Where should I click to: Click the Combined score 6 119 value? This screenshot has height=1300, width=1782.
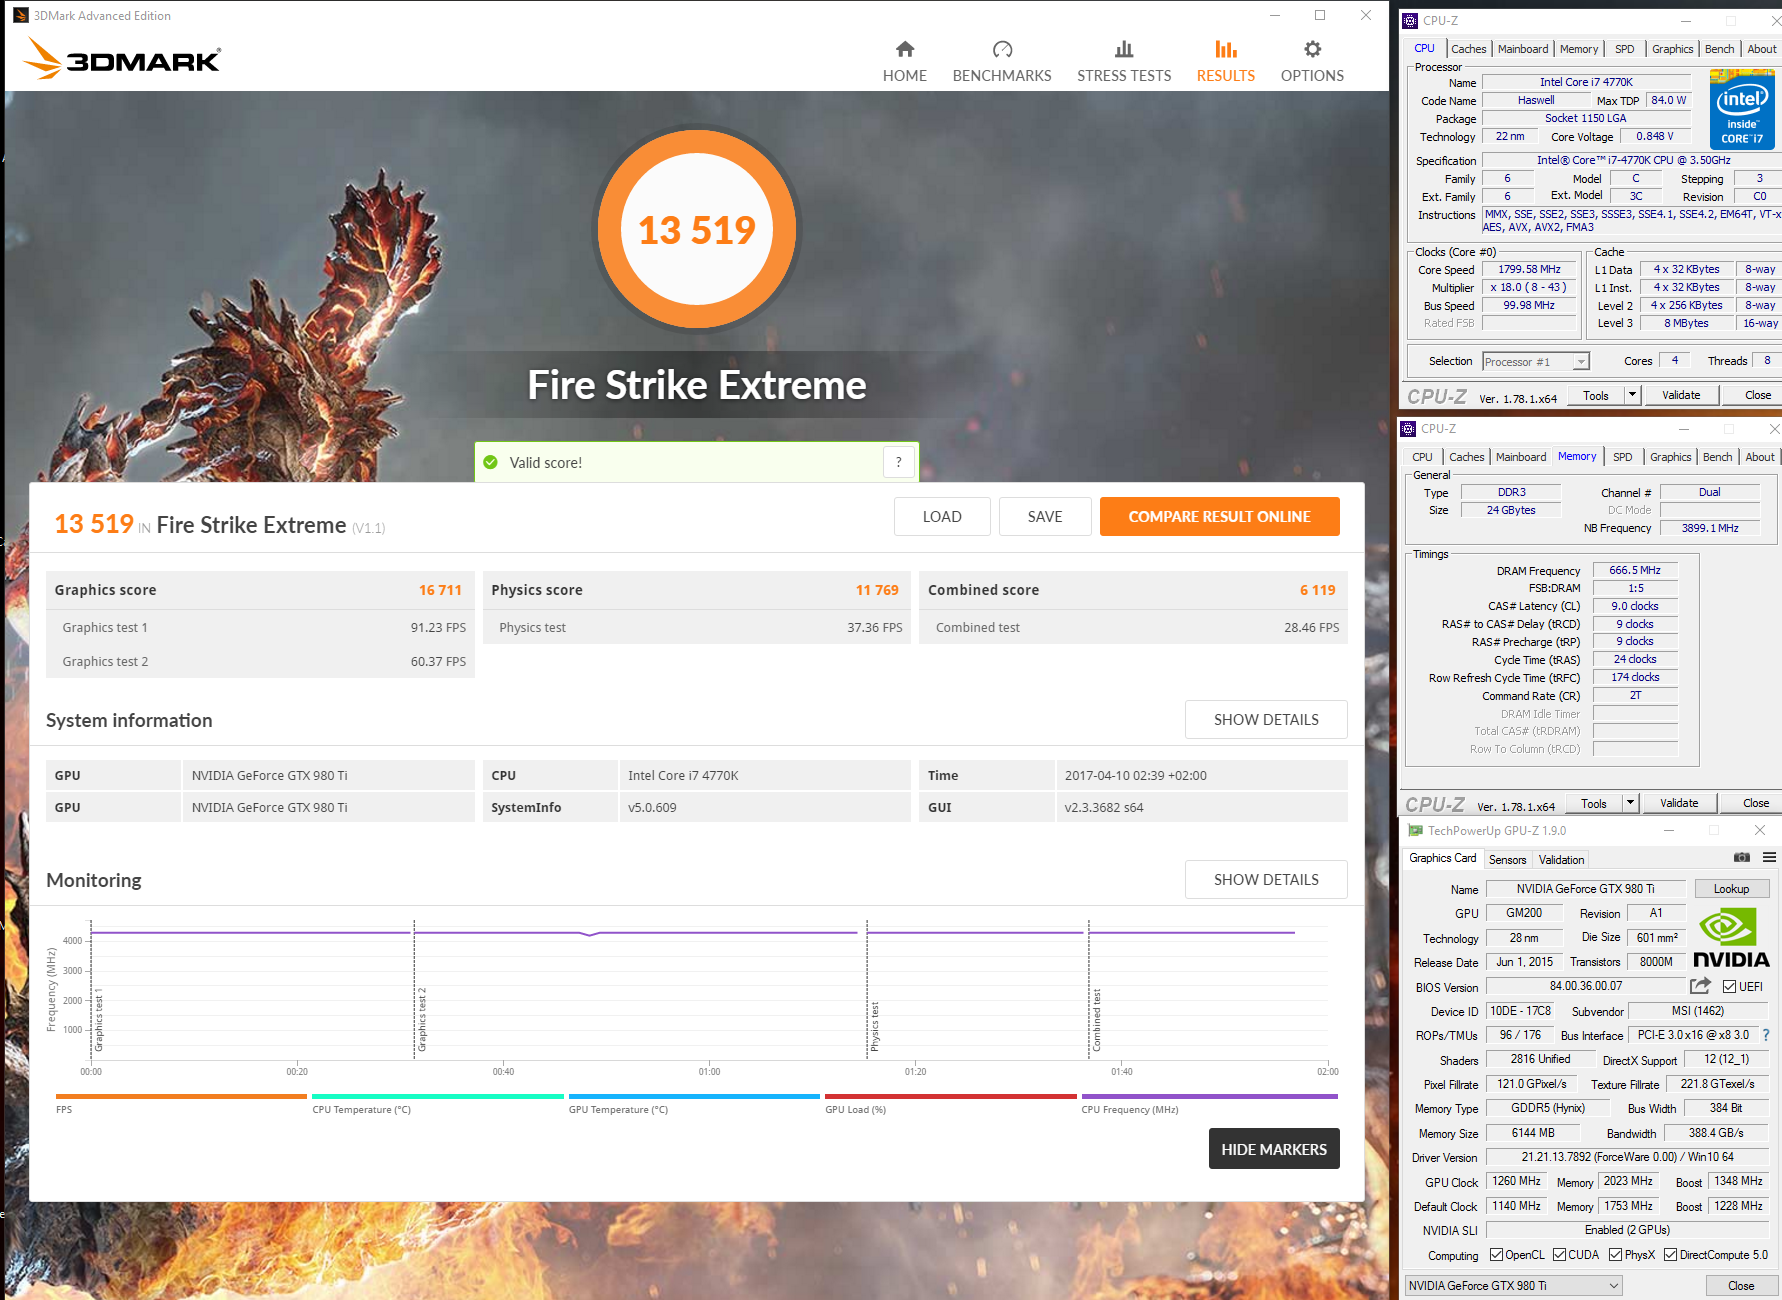1317,590
